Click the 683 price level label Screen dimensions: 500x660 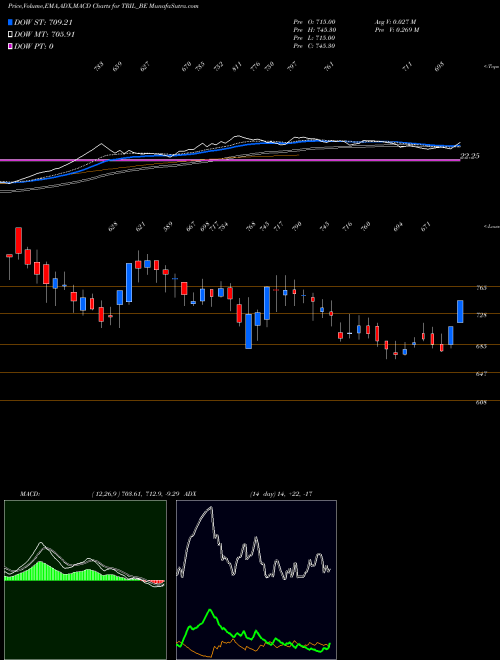click(x=482, y=346)
